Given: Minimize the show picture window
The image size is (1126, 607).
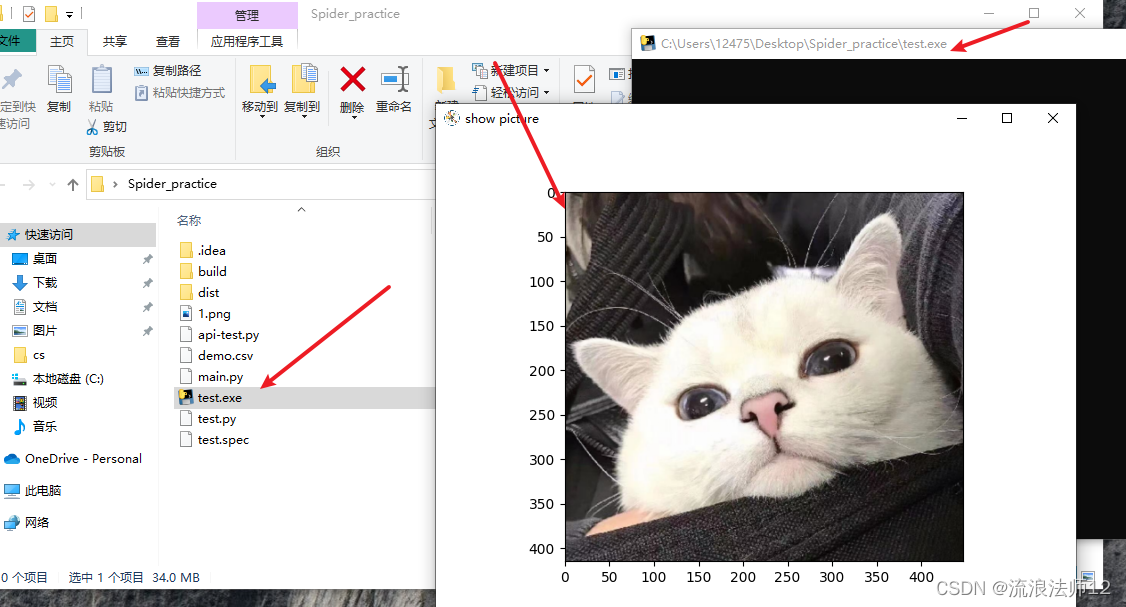Looking at the screenshot, I should pos(962,119).
